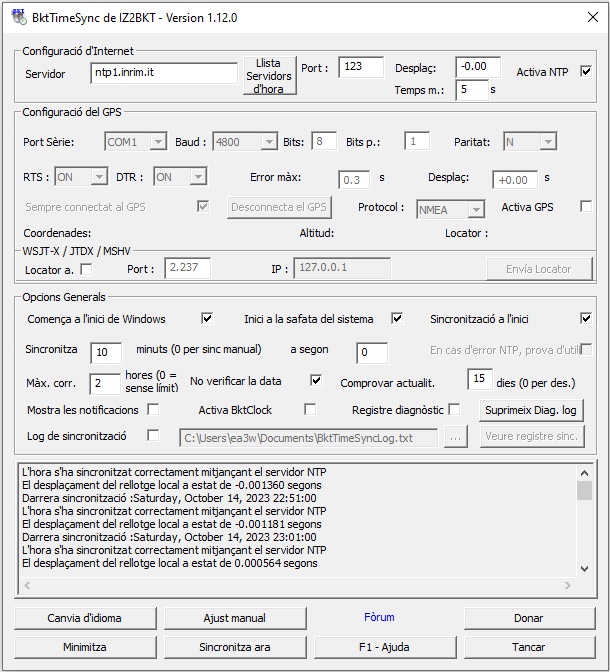Toggle the Locator a. checkbox

coord(86,269)
